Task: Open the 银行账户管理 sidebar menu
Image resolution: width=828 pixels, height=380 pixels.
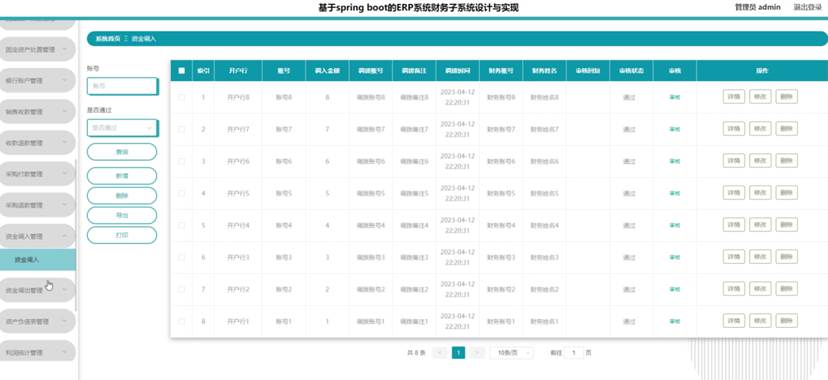Action: [x=36, y=81]
